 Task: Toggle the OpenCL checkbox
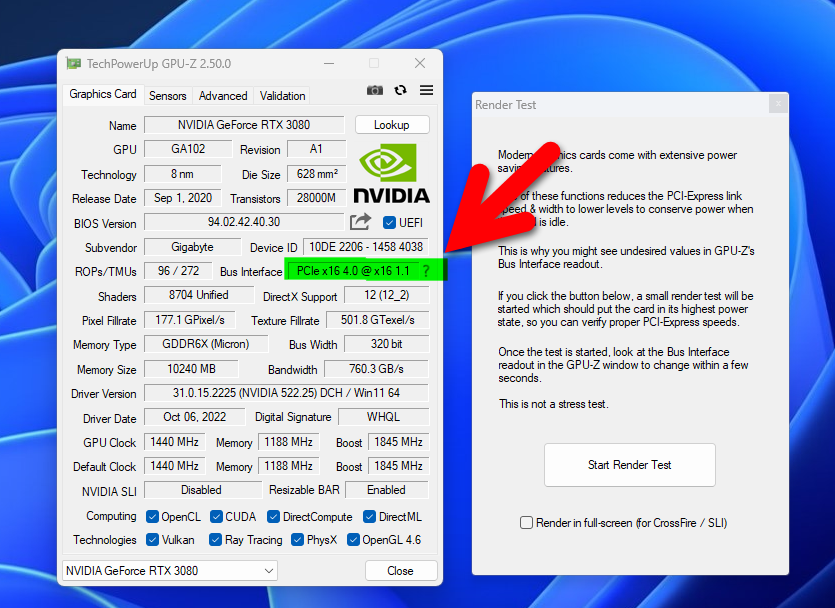click(152, 516)
